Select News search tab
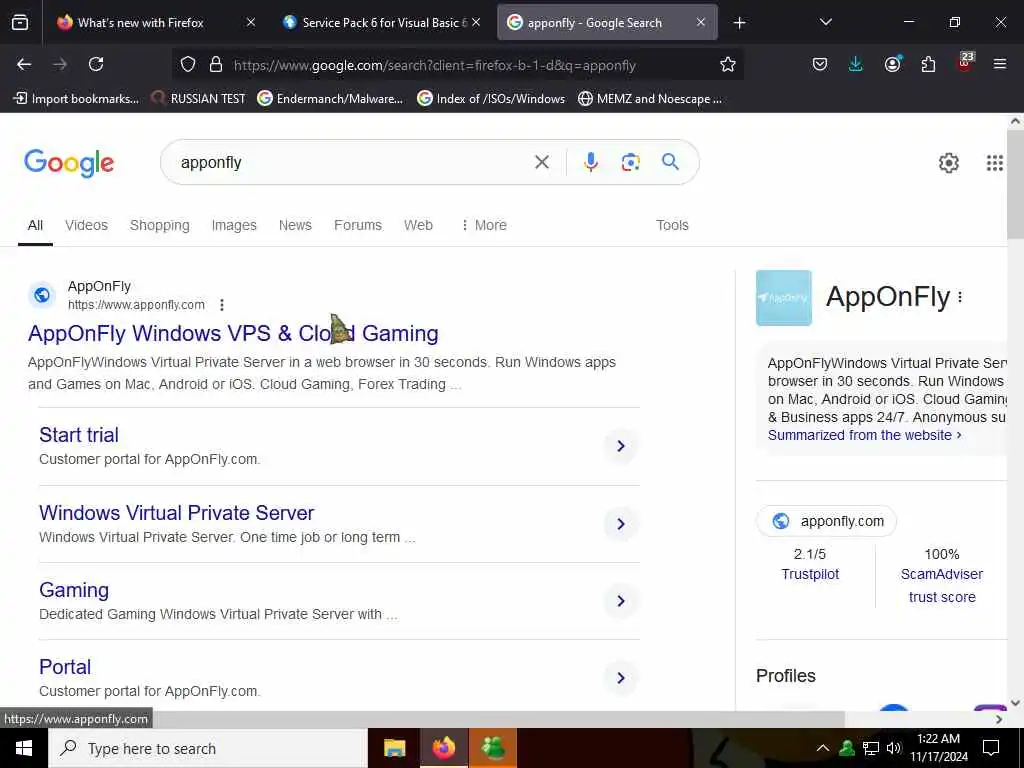 click(x=295, y=225)
